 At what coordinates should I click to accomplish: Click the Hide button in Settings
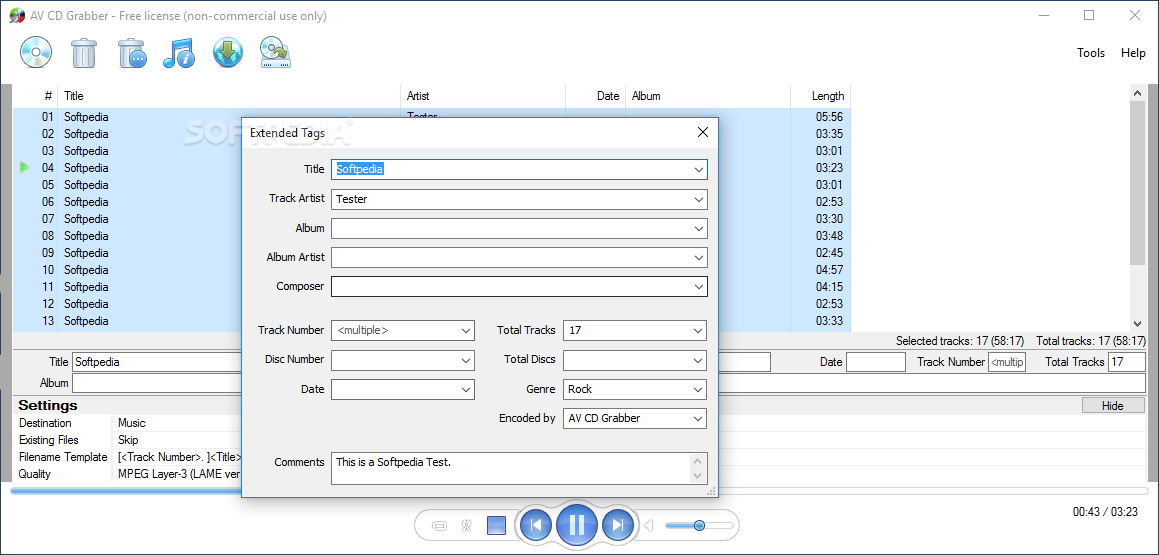pos(1112,406)
